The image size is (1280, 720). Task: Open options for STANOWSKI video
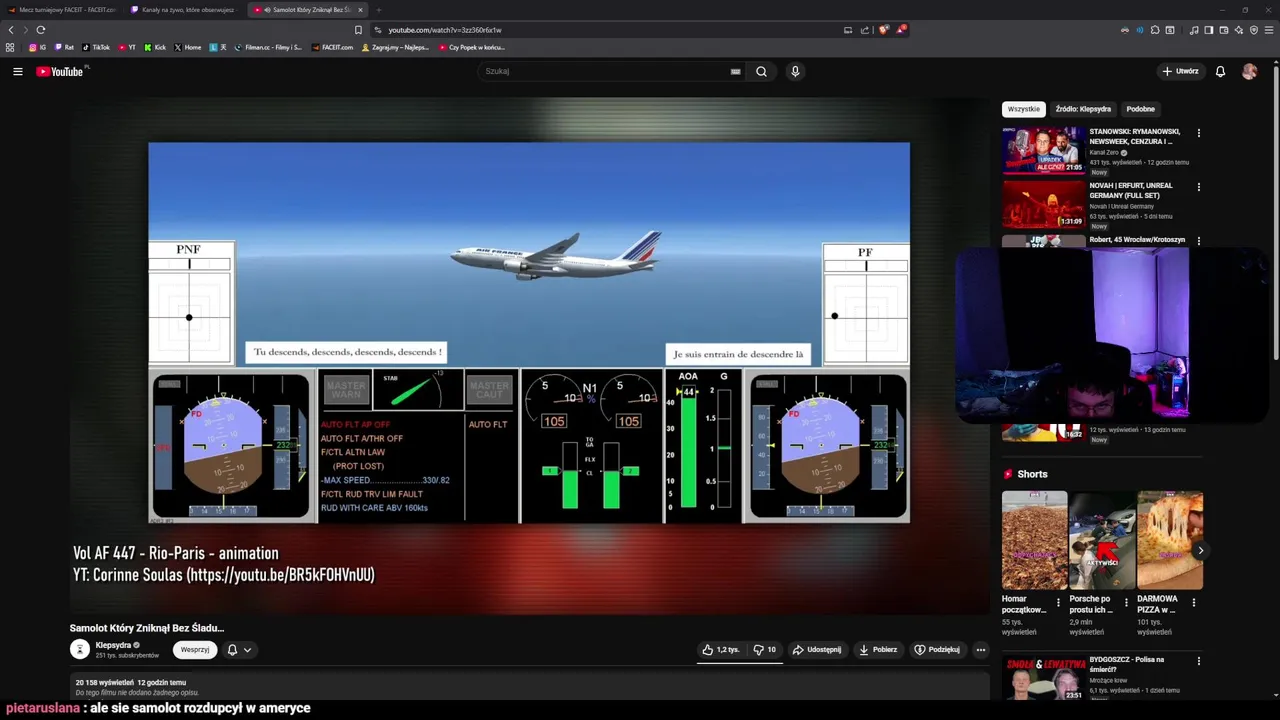[1199, 133]
